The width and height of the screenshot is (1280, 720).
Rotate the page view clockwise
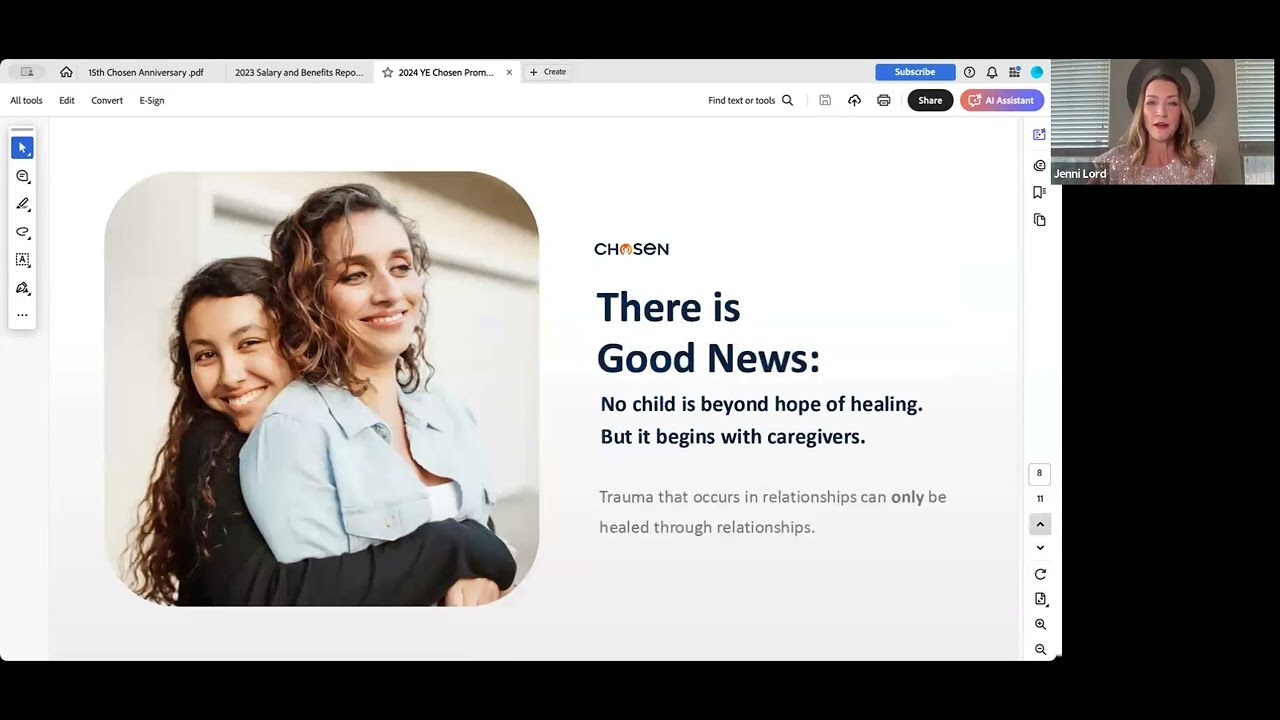coord(1040,574)
